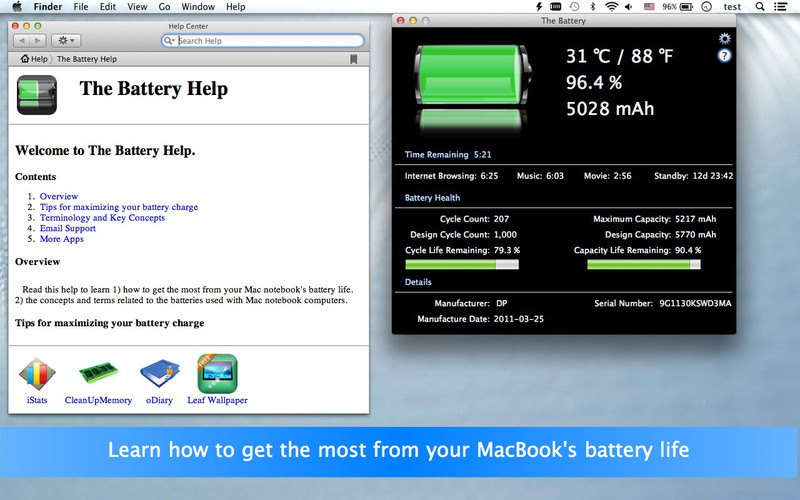Image resolution: width=800 pixels, height=500 pixels.
Task: Open Terminology and Key Concepts link
Action: (x=103, y=218)
